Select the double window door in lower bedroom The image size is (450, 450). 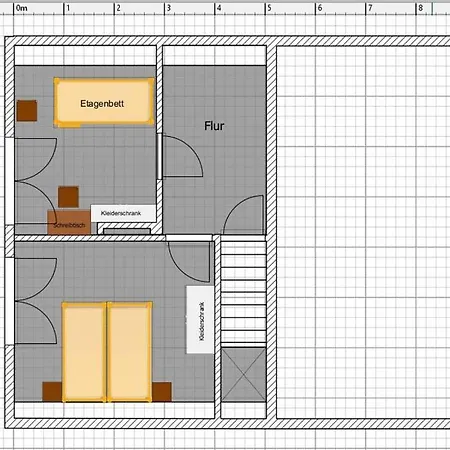(32, 301)
